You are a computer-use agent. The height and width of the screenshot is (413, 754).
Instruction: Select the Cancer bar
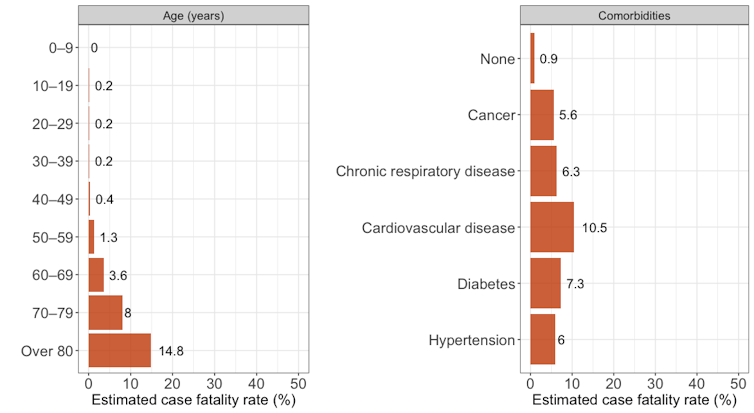click(x=541, y=114)
